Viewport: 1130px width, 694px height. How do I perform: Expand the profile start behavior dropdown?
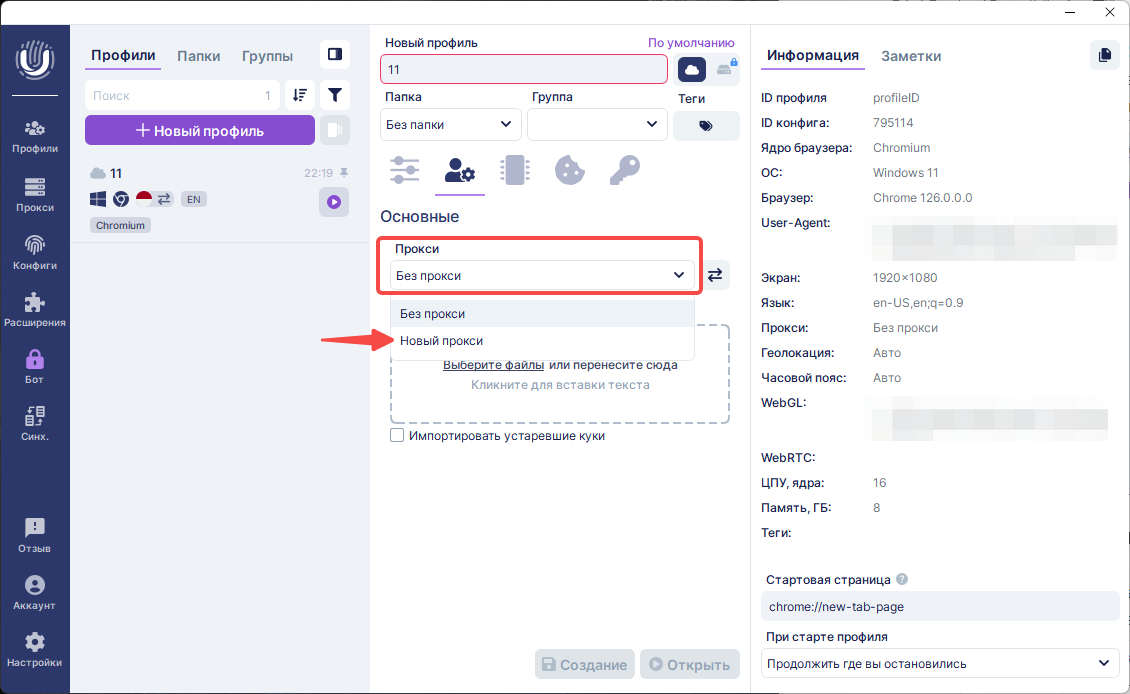(940, 663)
